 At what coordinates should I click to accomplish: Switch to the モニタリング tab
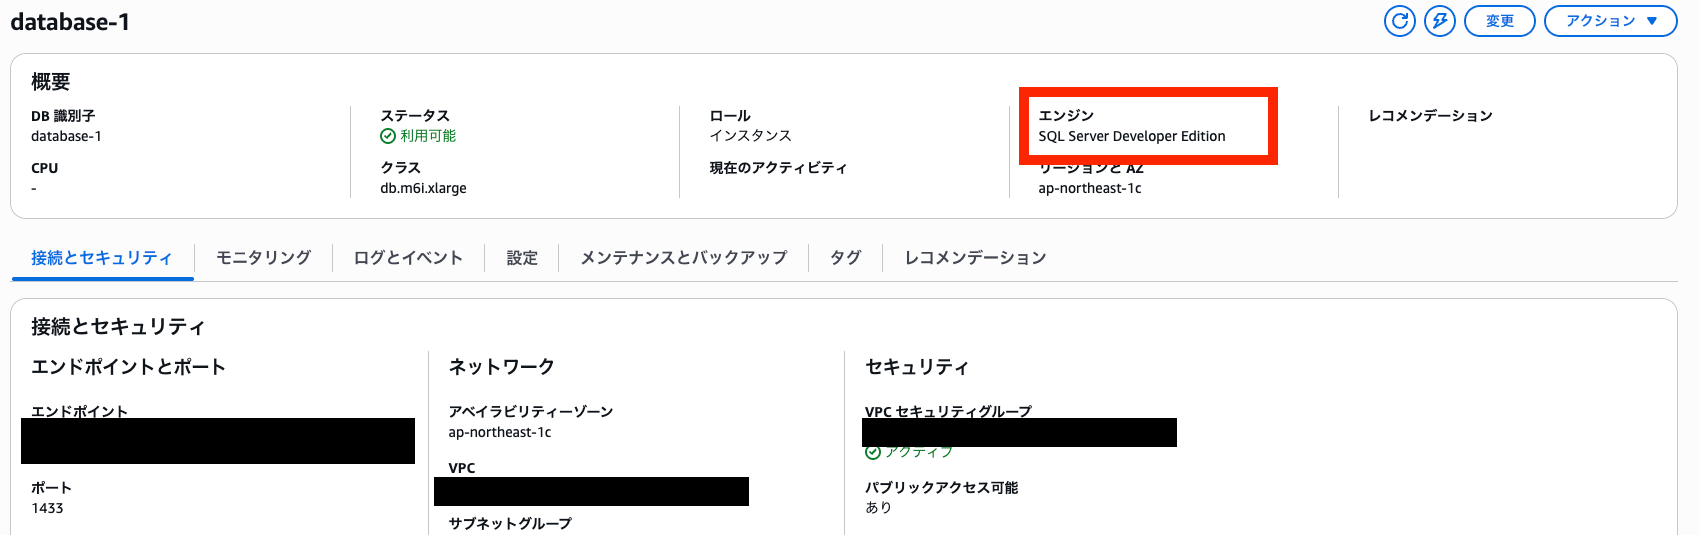[263, 258]
